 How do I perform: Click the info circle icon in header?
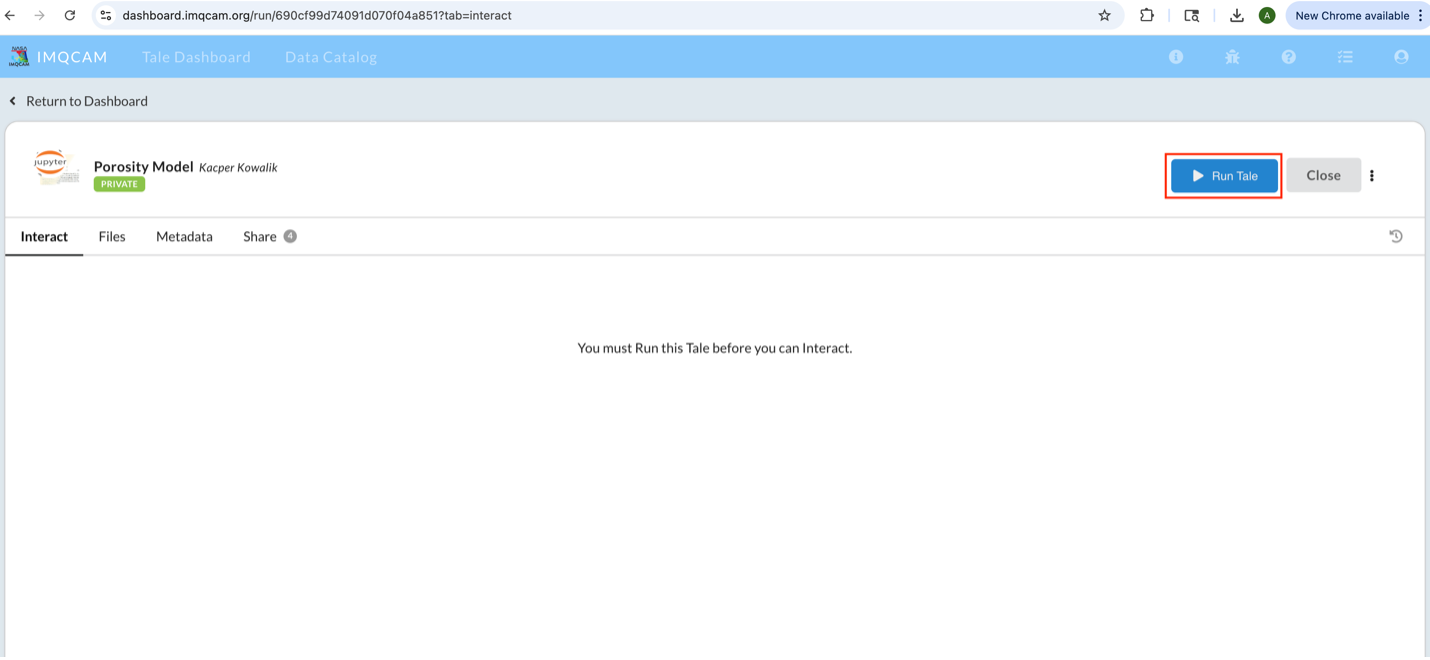[1176, 57]
